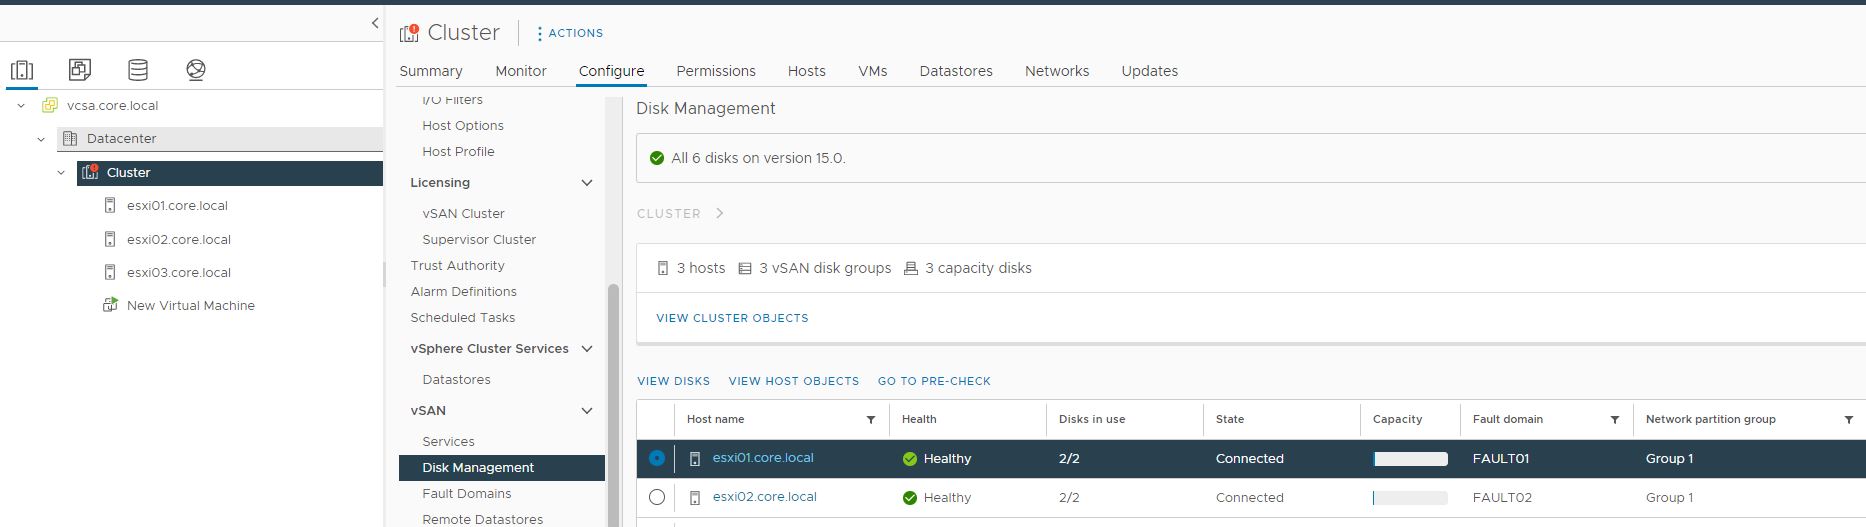Collapse the navigator panel with left chevron

point(375,23)
